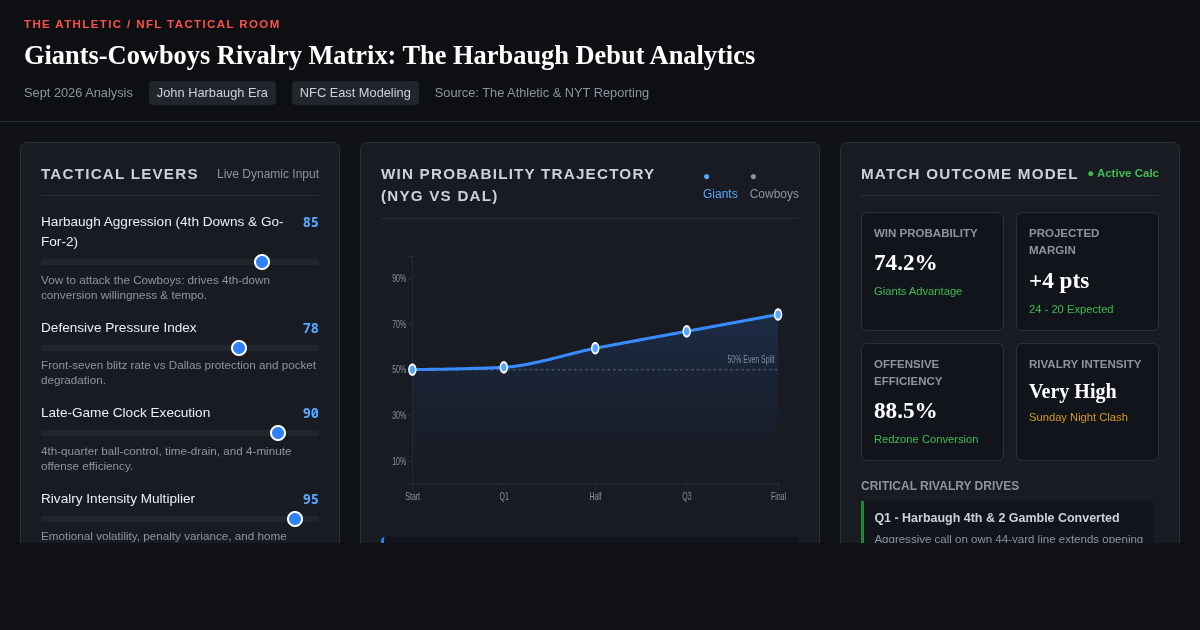Click the John Harbaugh Era tag
Screen dimensions: 1200x630
pos(212,93)
